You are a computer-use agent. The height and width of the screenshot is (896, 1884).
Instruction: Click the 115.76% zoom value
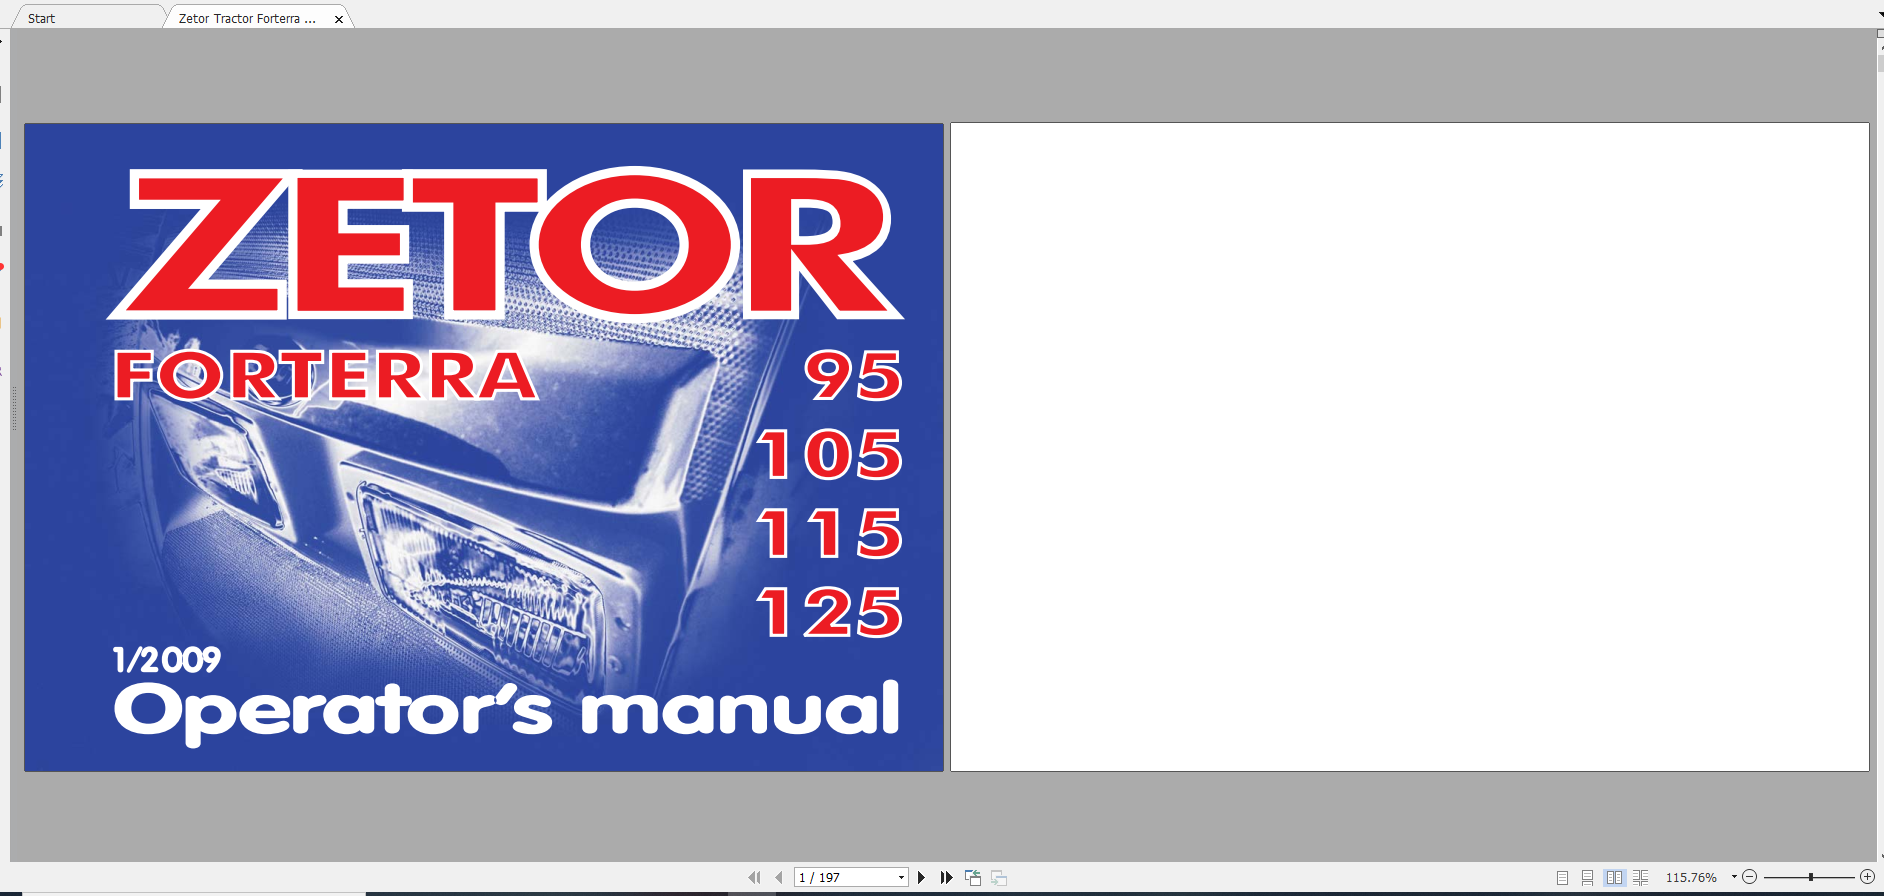[1691, 877]
